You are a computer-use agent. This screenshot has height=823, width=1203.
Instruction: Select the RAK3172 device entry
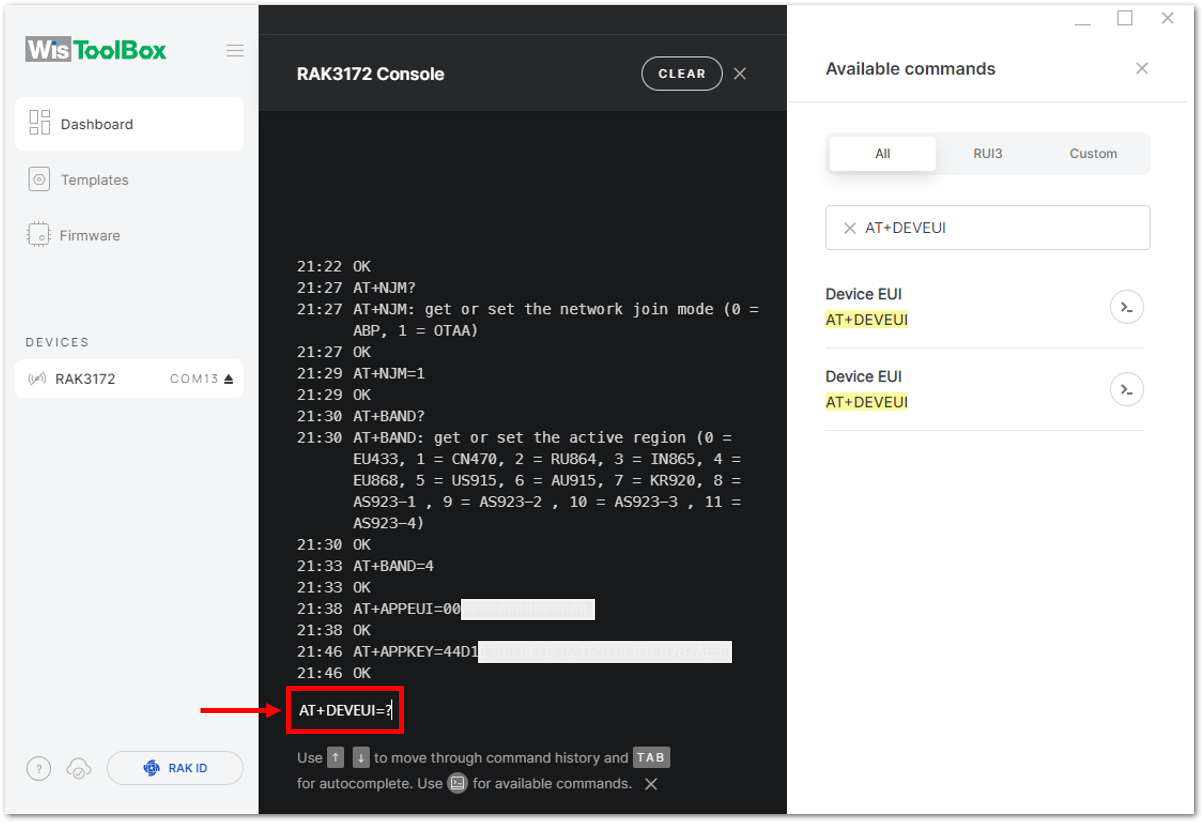click(x=129, y=379)
